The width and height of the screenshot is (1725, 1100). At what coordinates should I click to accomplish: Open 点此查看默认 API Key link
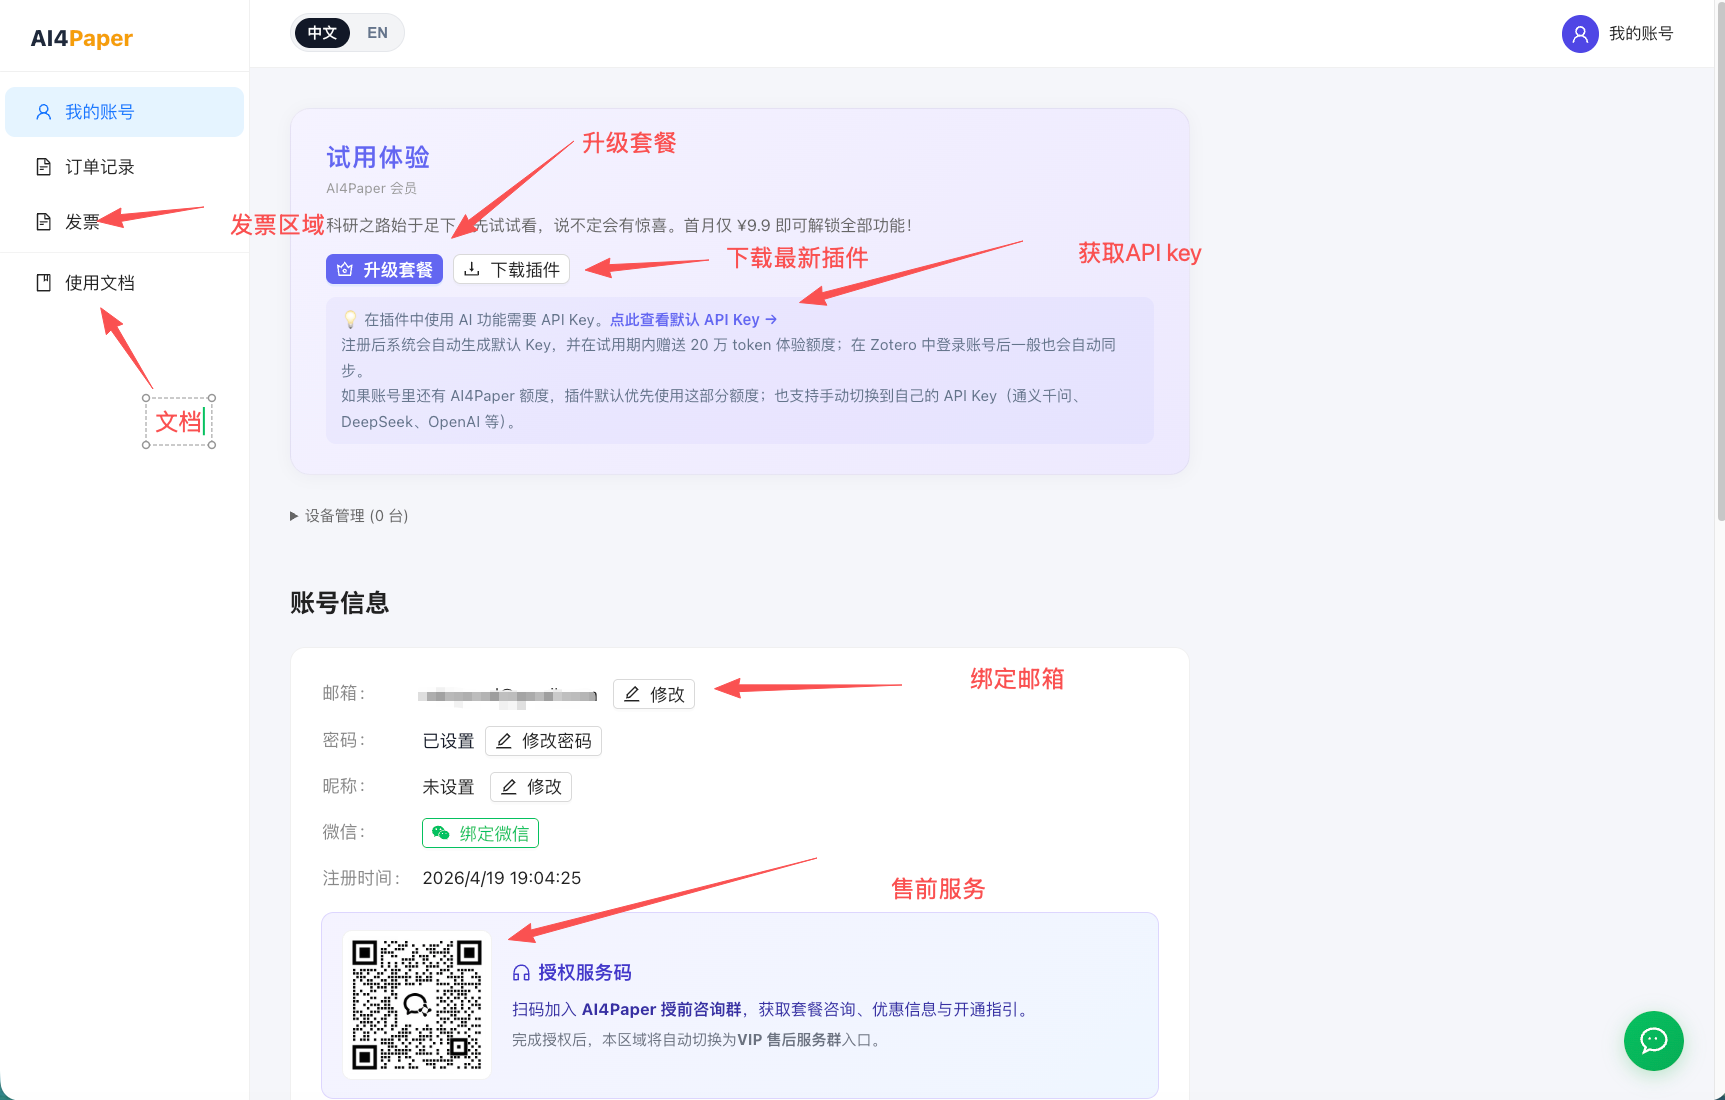693,320
